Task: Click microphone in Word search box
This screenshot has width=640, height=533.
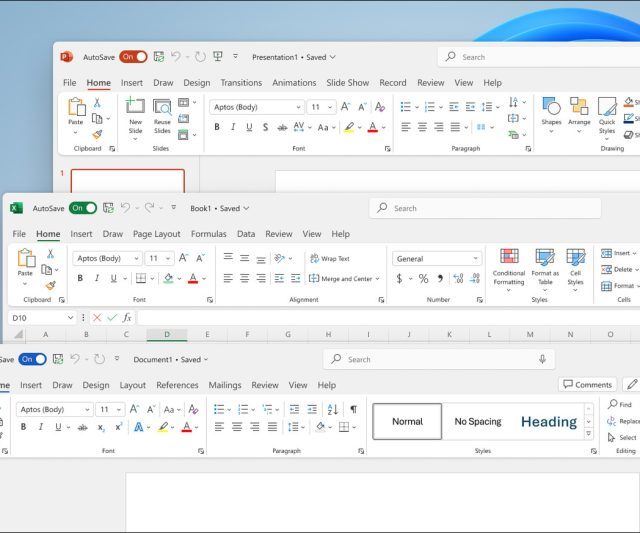Action: pyautogui.click(x=542, y=359)
